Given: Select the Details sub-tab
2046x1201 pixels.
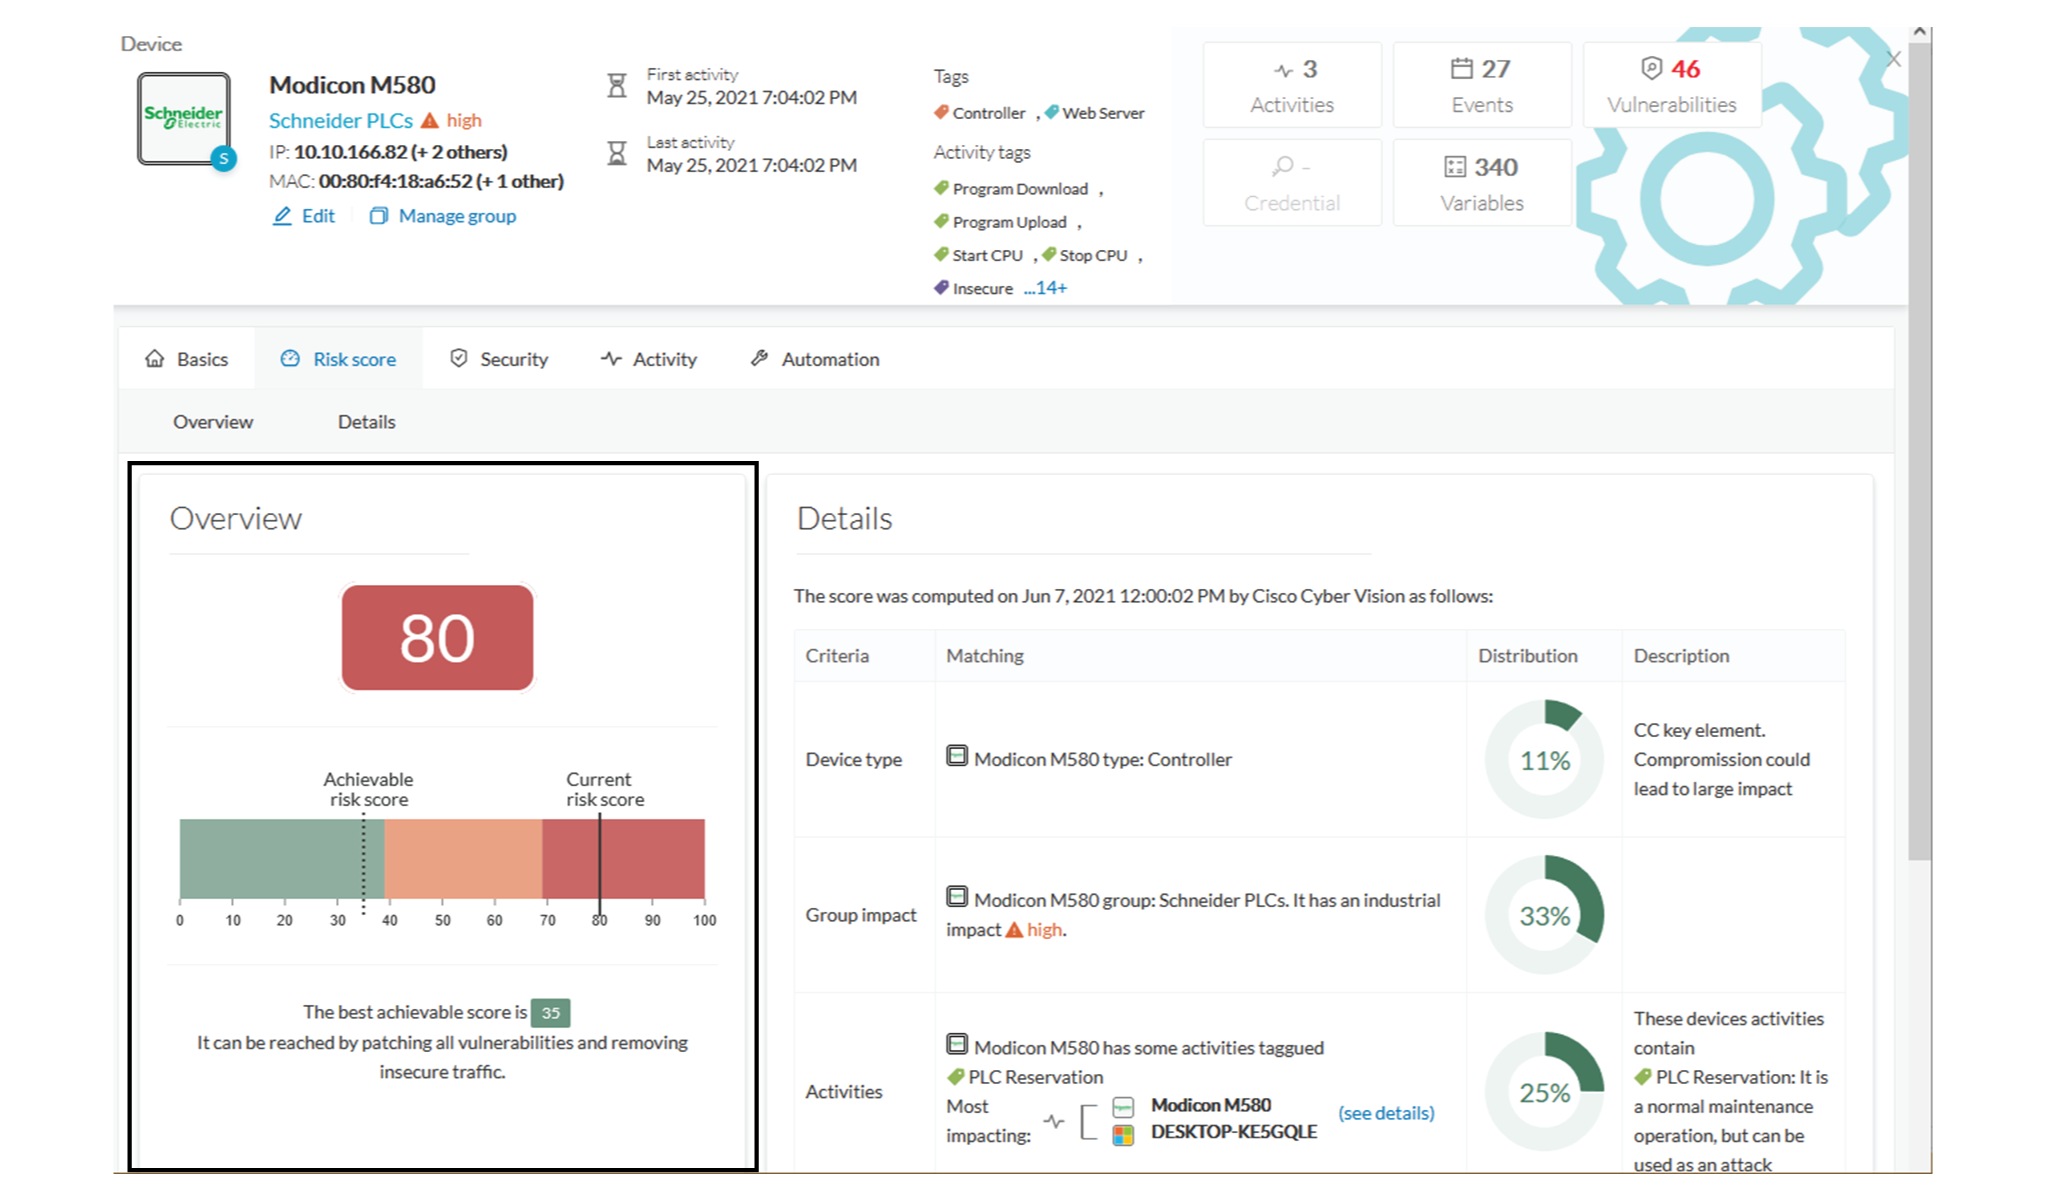Looking at the screenshot, I should pyautogui.click(x=366, y=422).
